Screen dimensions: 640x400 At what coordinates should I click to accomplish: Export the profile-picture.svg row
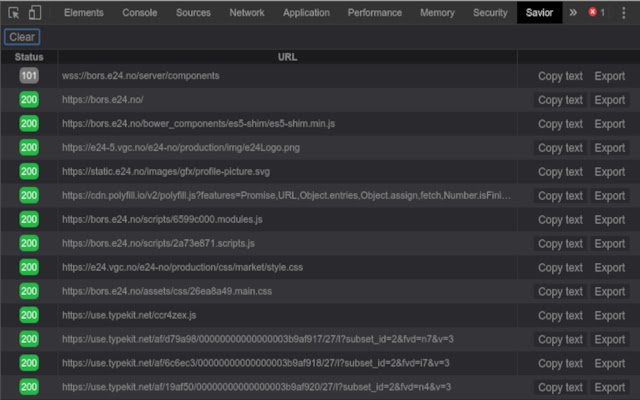609,172
